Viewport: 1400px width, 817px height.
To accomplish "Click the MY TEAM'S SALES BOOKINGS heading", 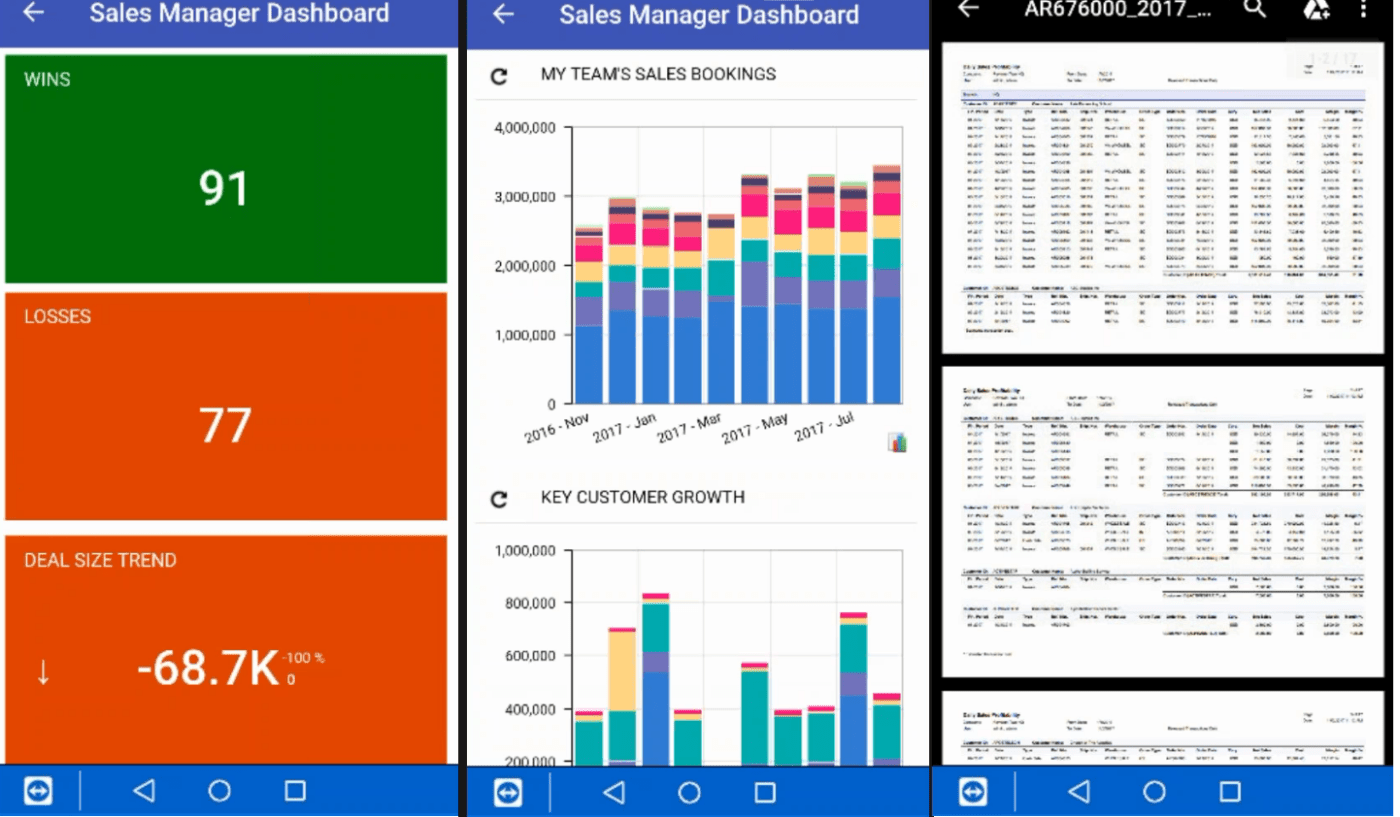I will pos(658,74).
